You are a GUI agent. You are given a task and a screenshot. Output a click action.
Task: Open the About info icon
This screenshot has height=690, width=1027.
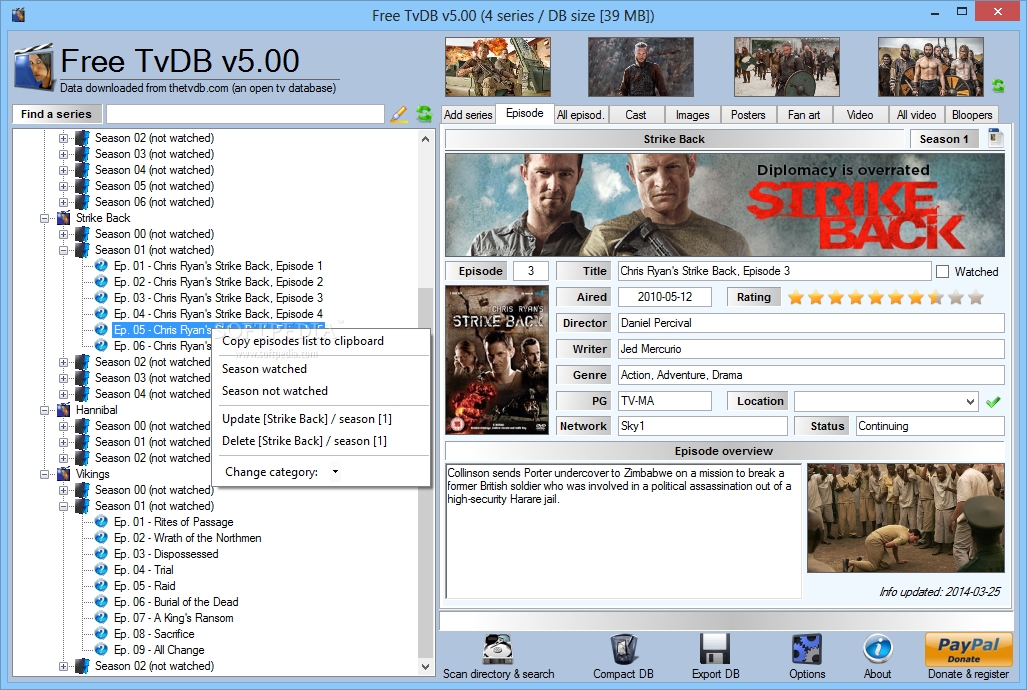tap(877, 649)
